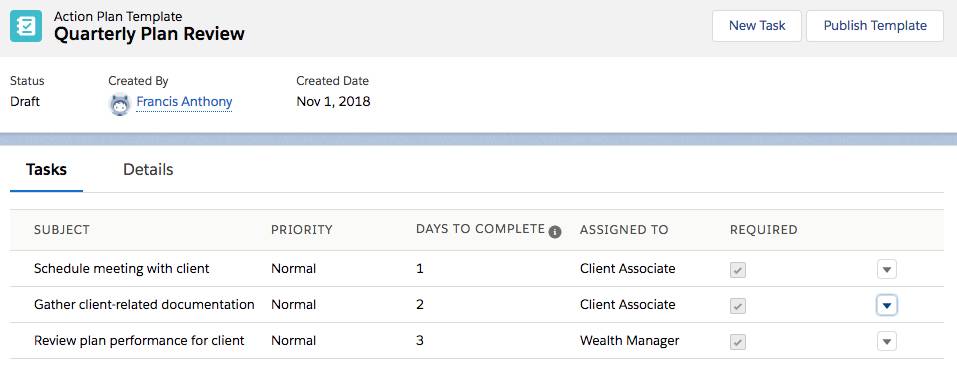This screenshot has height=367, width=957.
Task: Switch to the Details tab
Action: [x=148, y=169]
